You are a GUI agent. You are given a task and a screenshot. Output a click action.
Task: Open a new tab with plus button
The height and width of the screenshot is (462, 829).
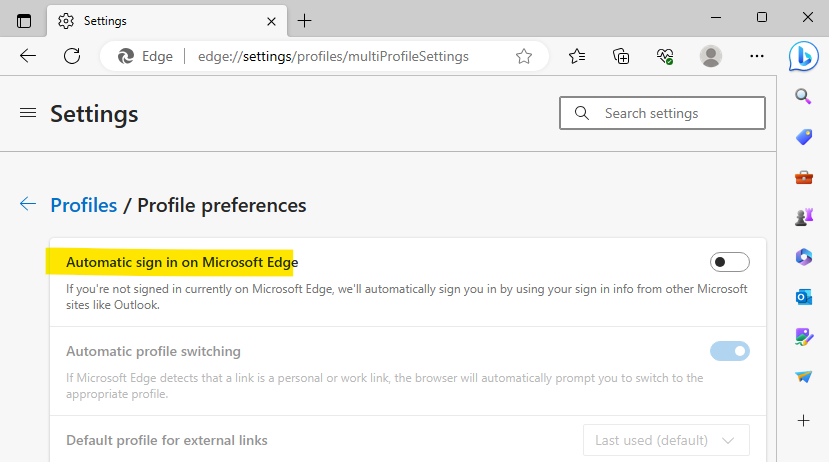click(305, 21)
